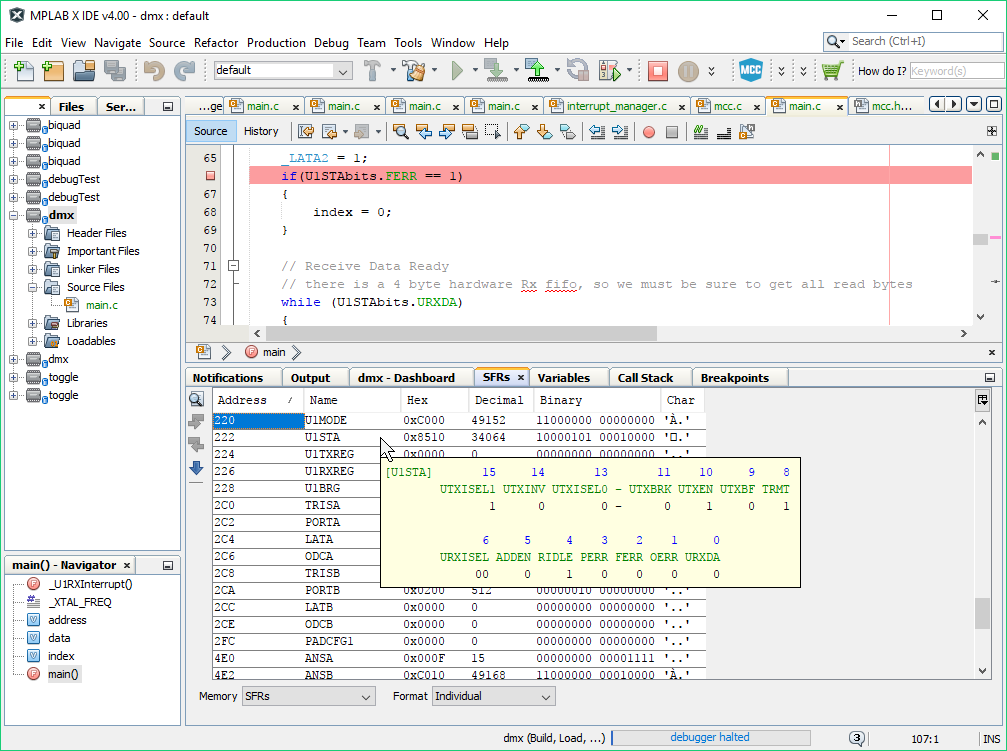
Task: Click the SFR search magnifier icon
Action: pos(196,400)
